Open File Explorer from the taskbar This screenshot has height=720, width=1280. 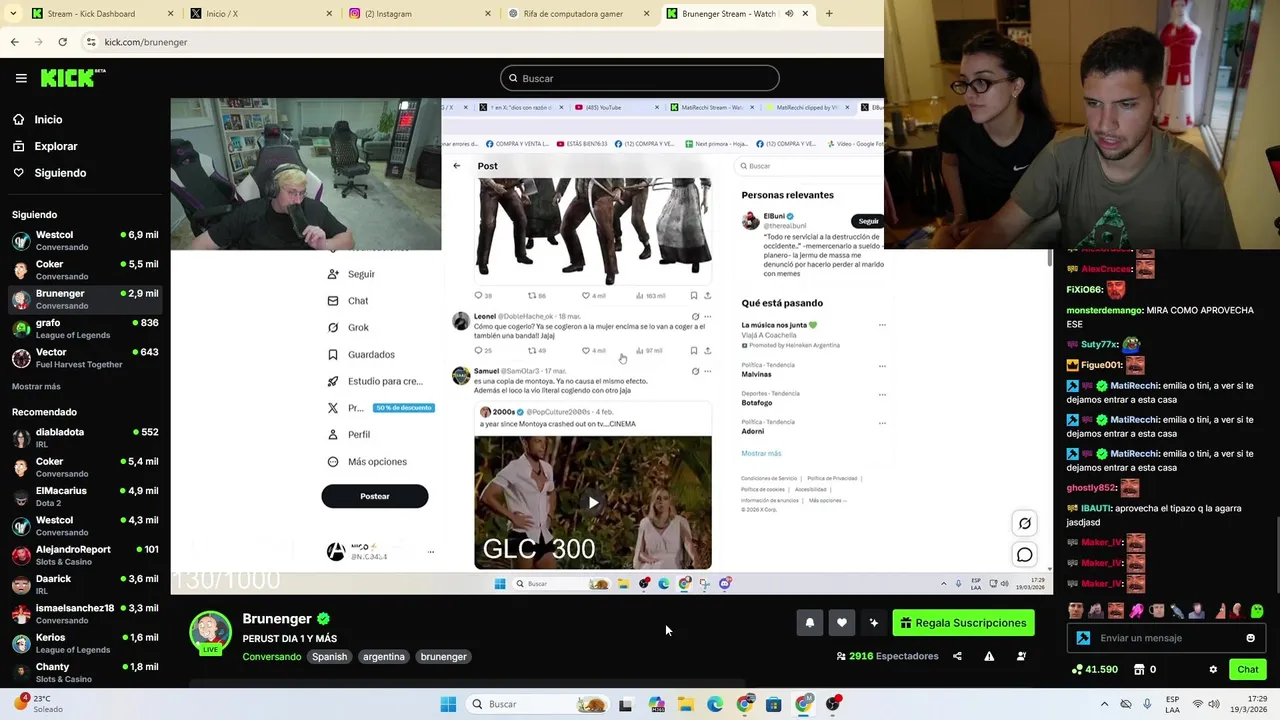click(686, 704)
